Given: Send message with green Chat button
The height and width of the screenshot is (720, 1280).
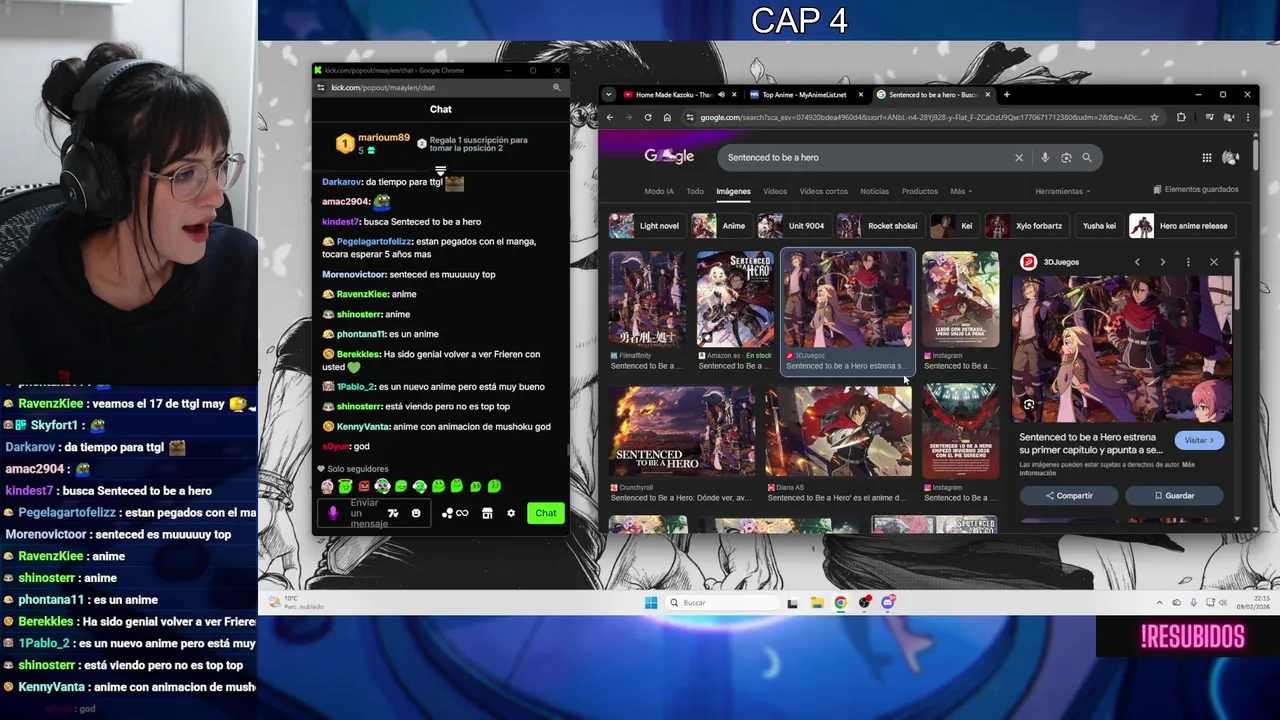Looking at the screenshot, I should click(x=545, y=513).
